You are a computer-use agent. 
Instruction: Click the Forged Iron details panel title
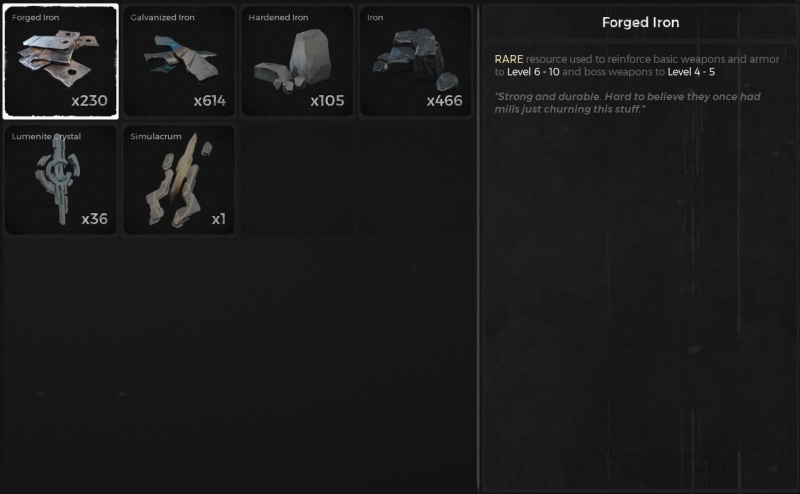[640, 22]
